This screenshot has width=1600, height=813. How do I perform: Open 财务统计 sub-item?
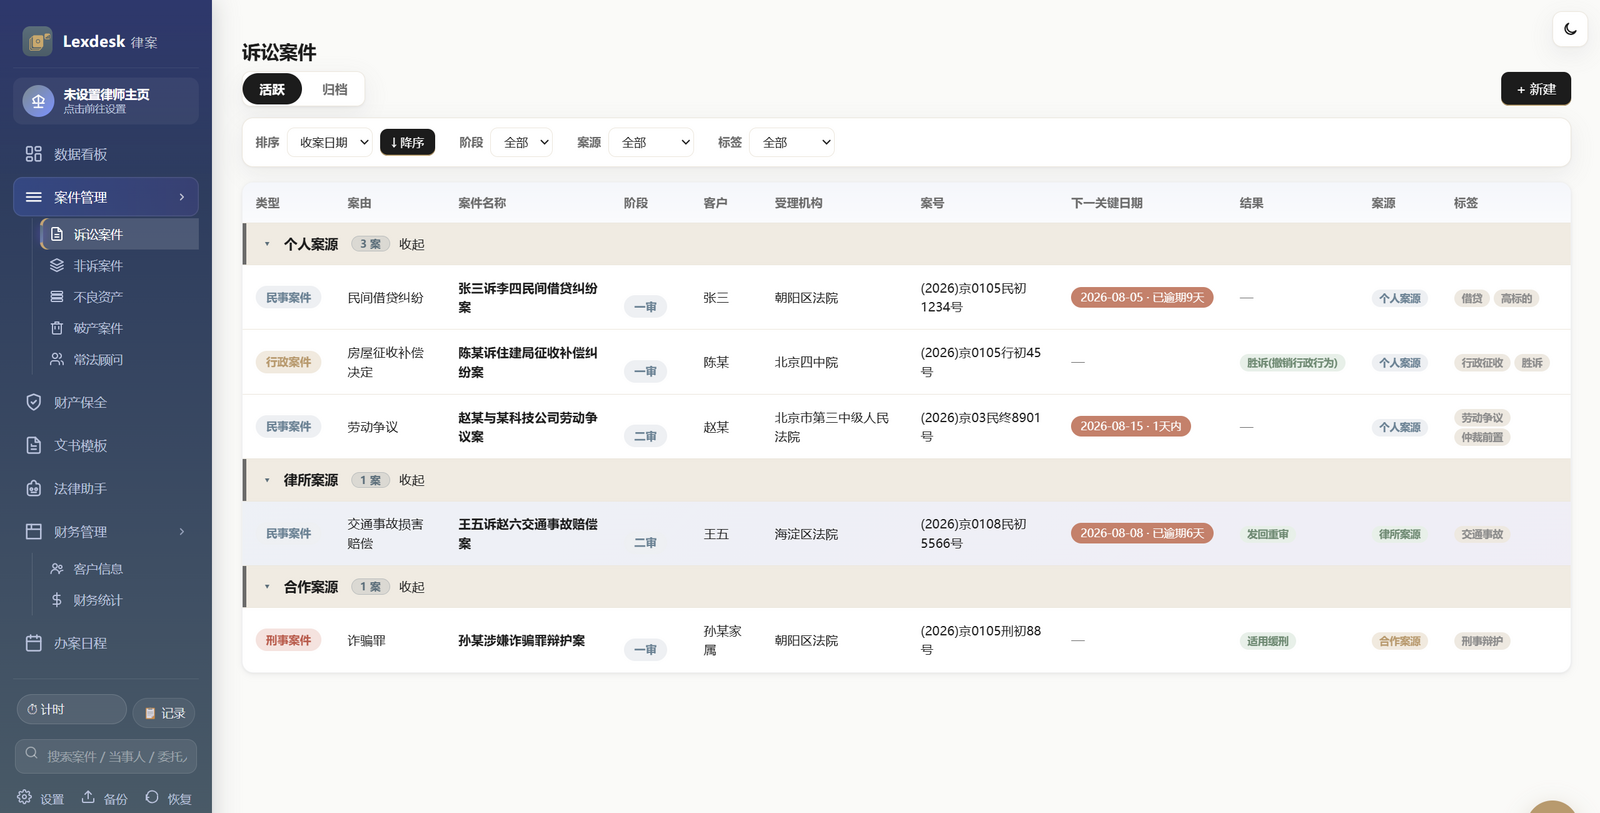119,600
